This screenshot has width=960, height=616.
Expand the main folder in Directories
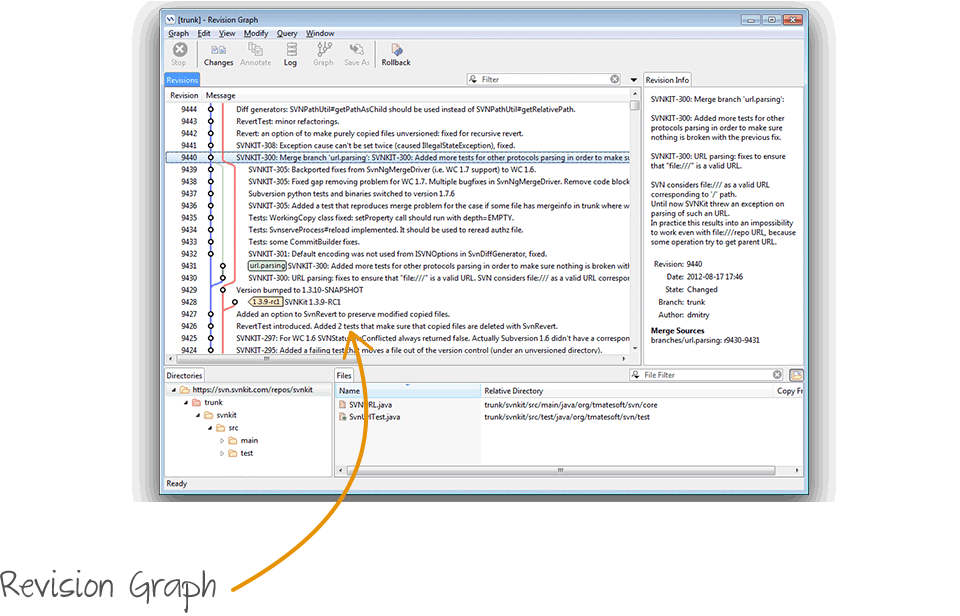click(222, 440)
